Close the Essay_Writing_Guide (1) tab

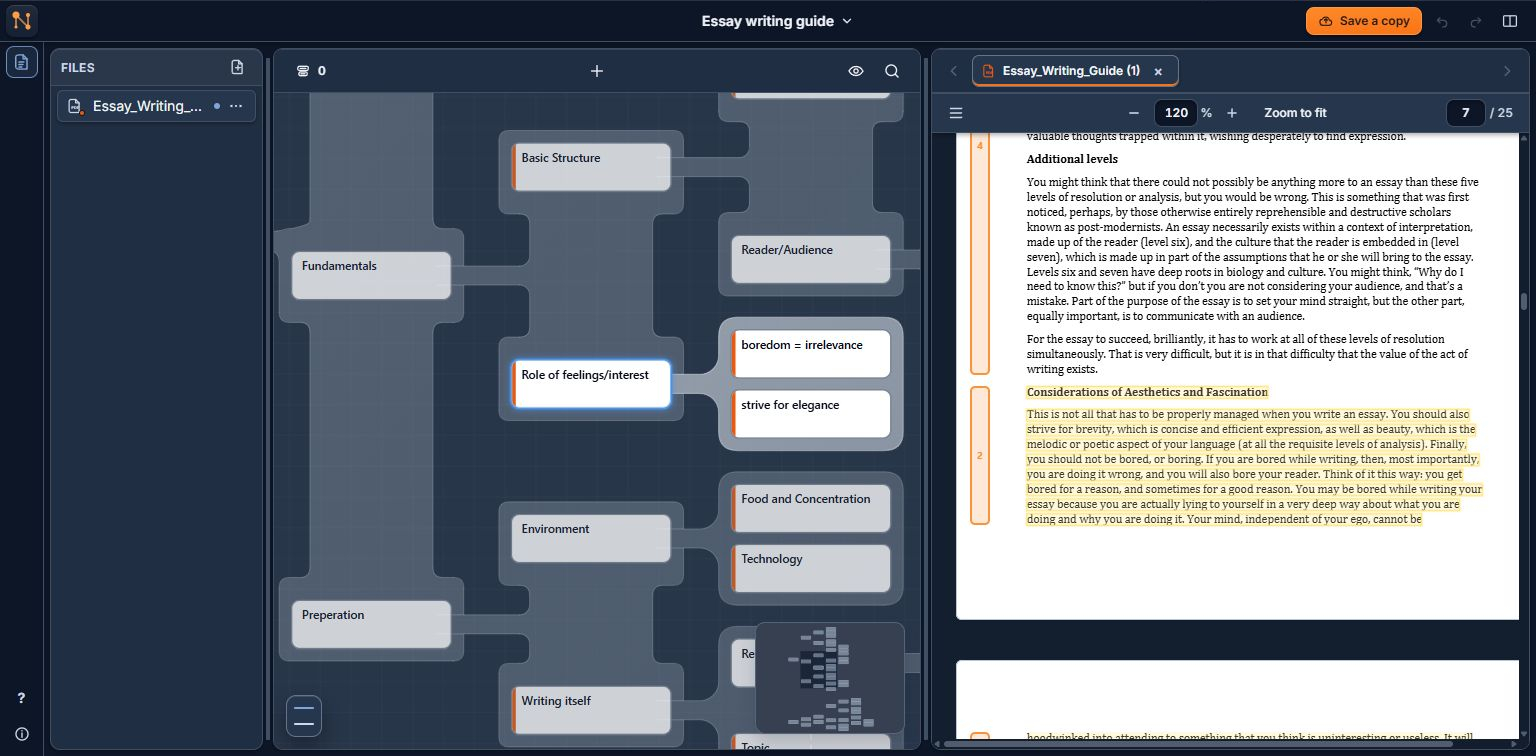[1158, 71]
